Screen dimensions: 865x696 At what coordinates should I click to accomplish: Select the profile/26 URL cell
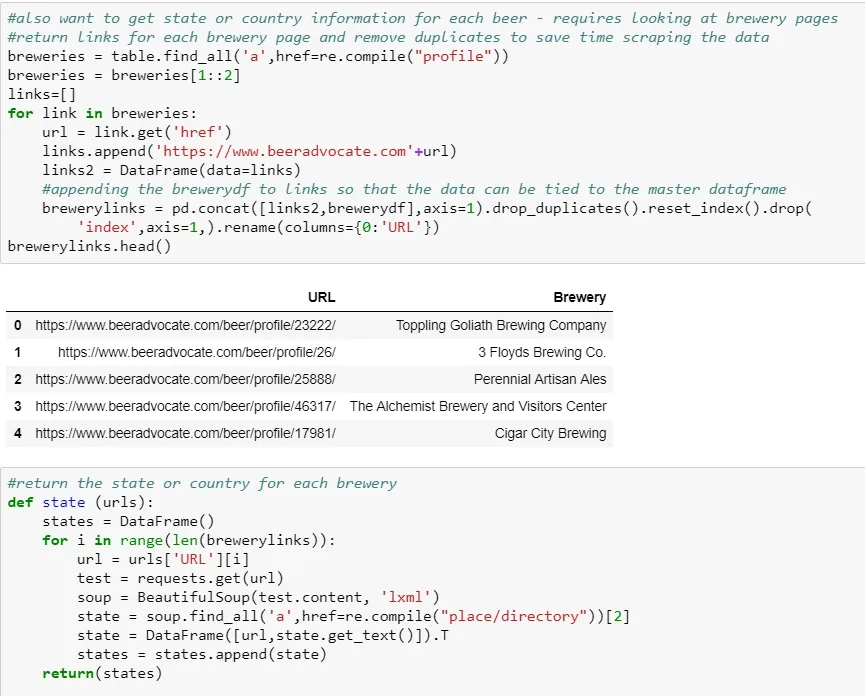pyautogui.click(x=196, y=352)
